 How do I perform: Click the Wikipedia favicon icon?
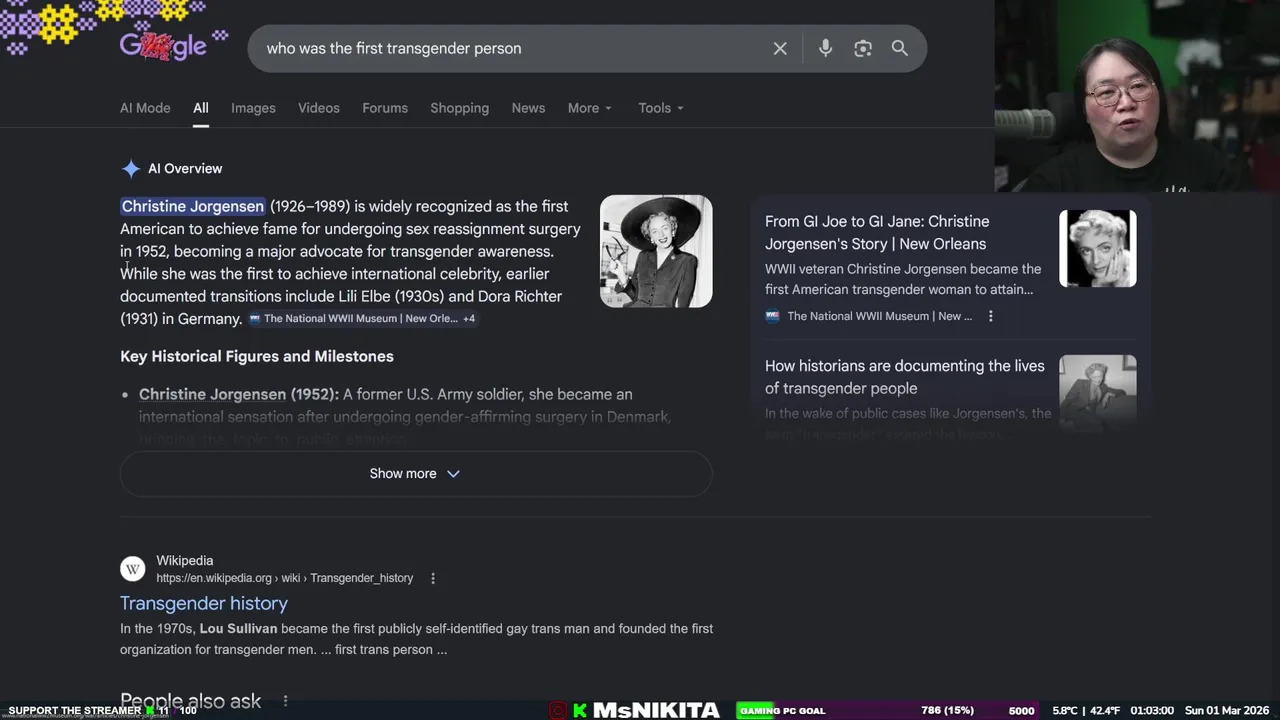[x=133, y=569]
